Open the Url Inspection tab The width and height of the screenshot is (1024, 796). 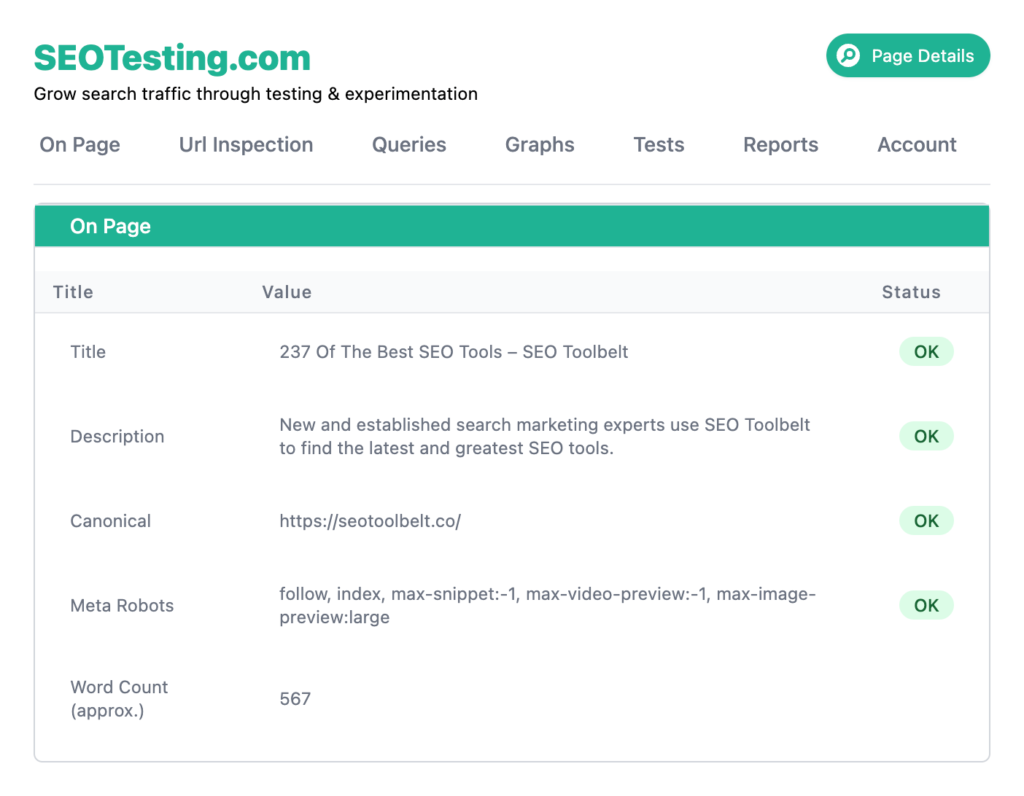[246, 144]
